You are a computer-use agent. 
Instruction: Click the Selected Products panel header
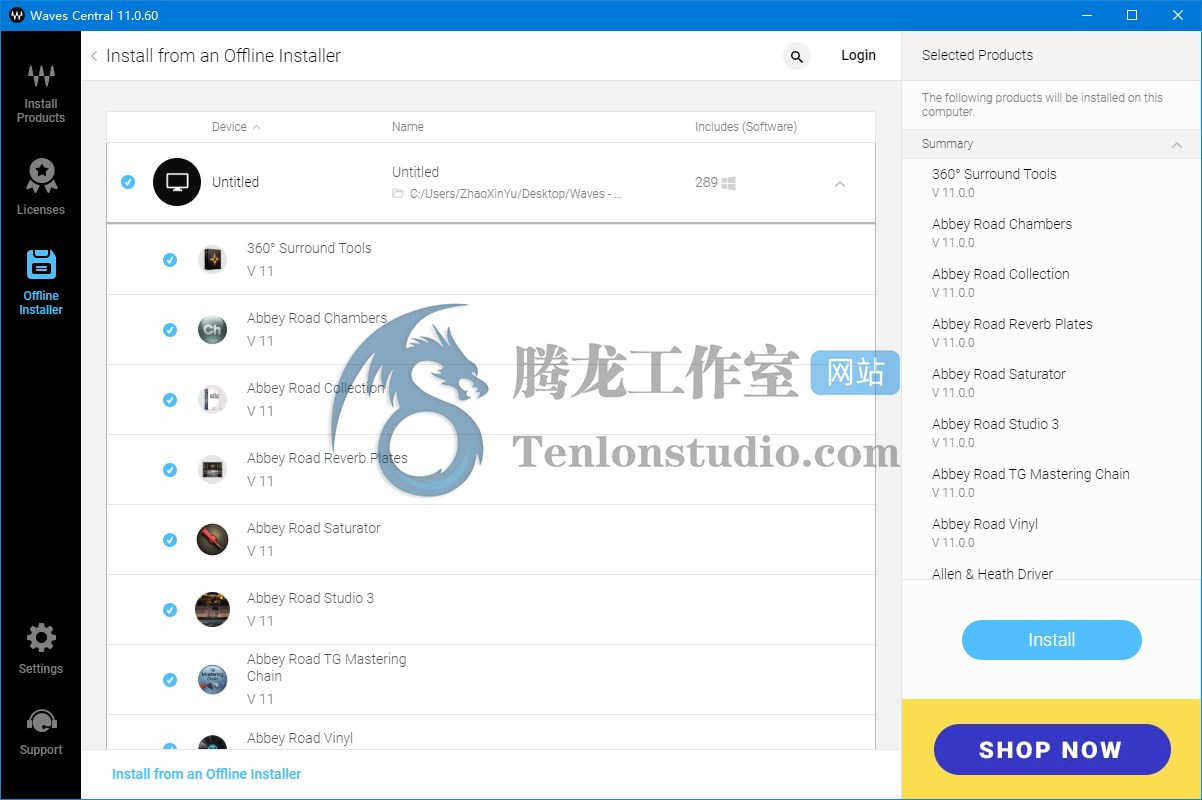[977, 56]
